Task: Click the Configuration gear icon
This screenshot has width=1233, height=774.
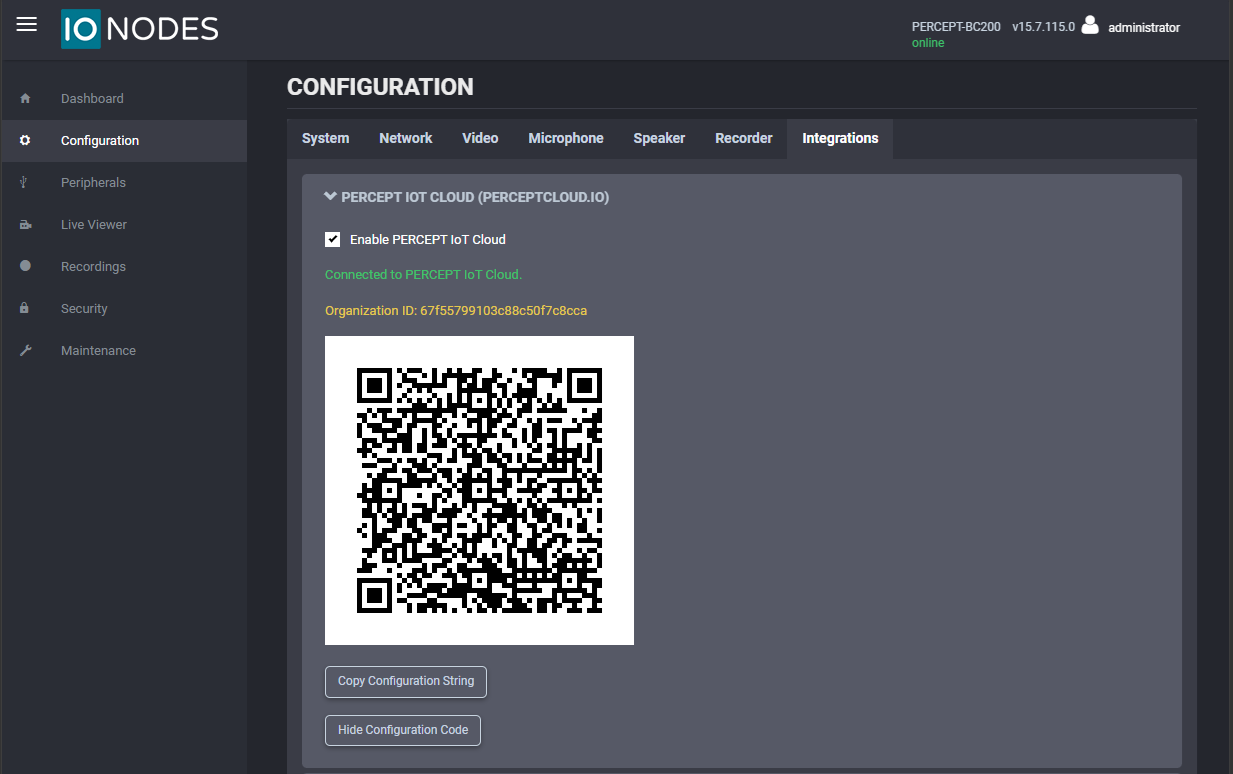Action: coord(25,141)
